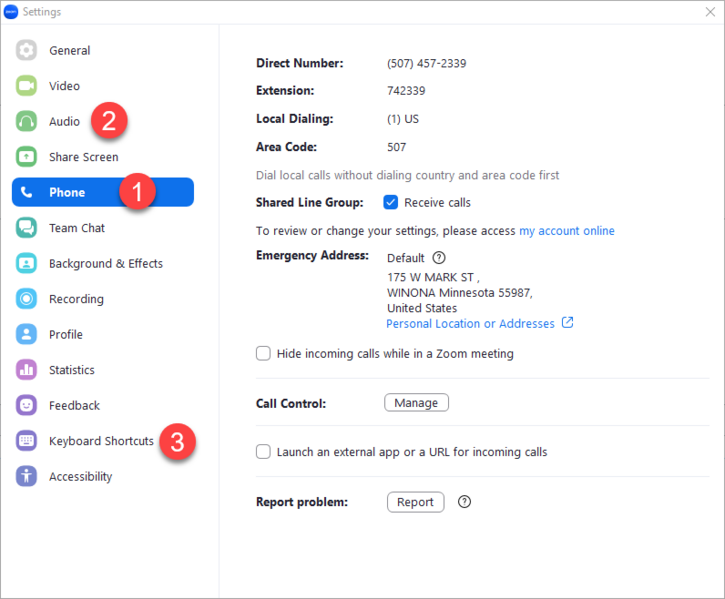This screenshot has width=725, height=599.
Task: Select the Video camera icon
Action: coord(27,86)
